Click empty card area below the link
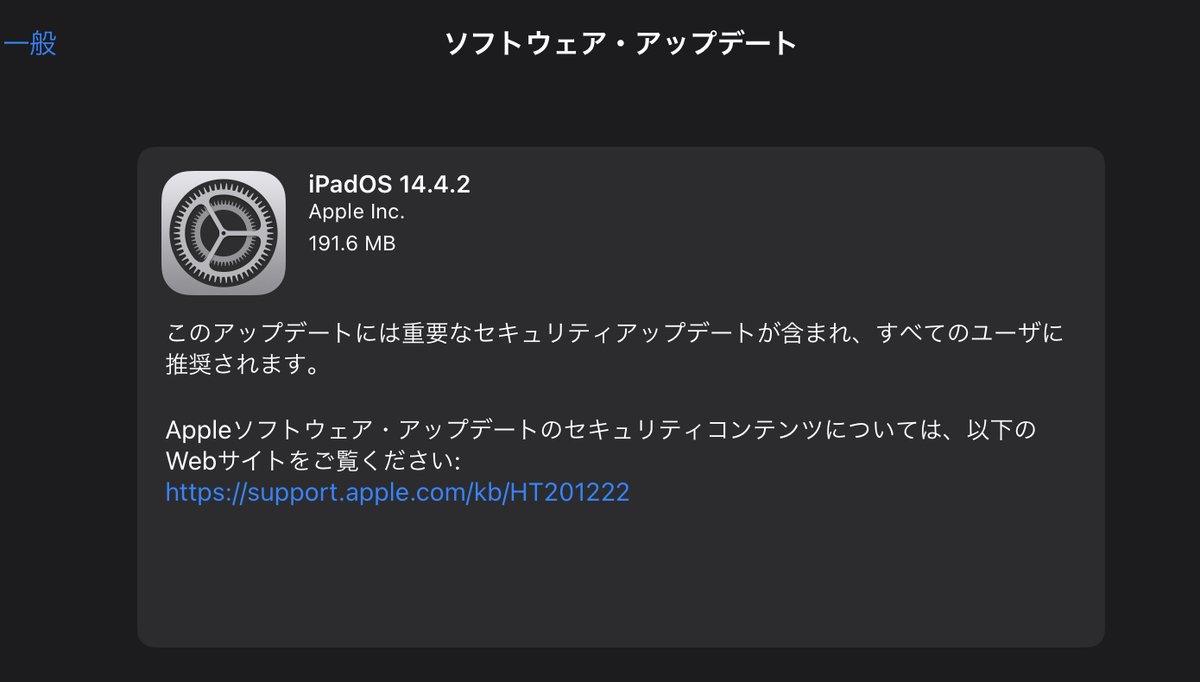This screenshot has width=1200, height=682. tap(620, 575)
